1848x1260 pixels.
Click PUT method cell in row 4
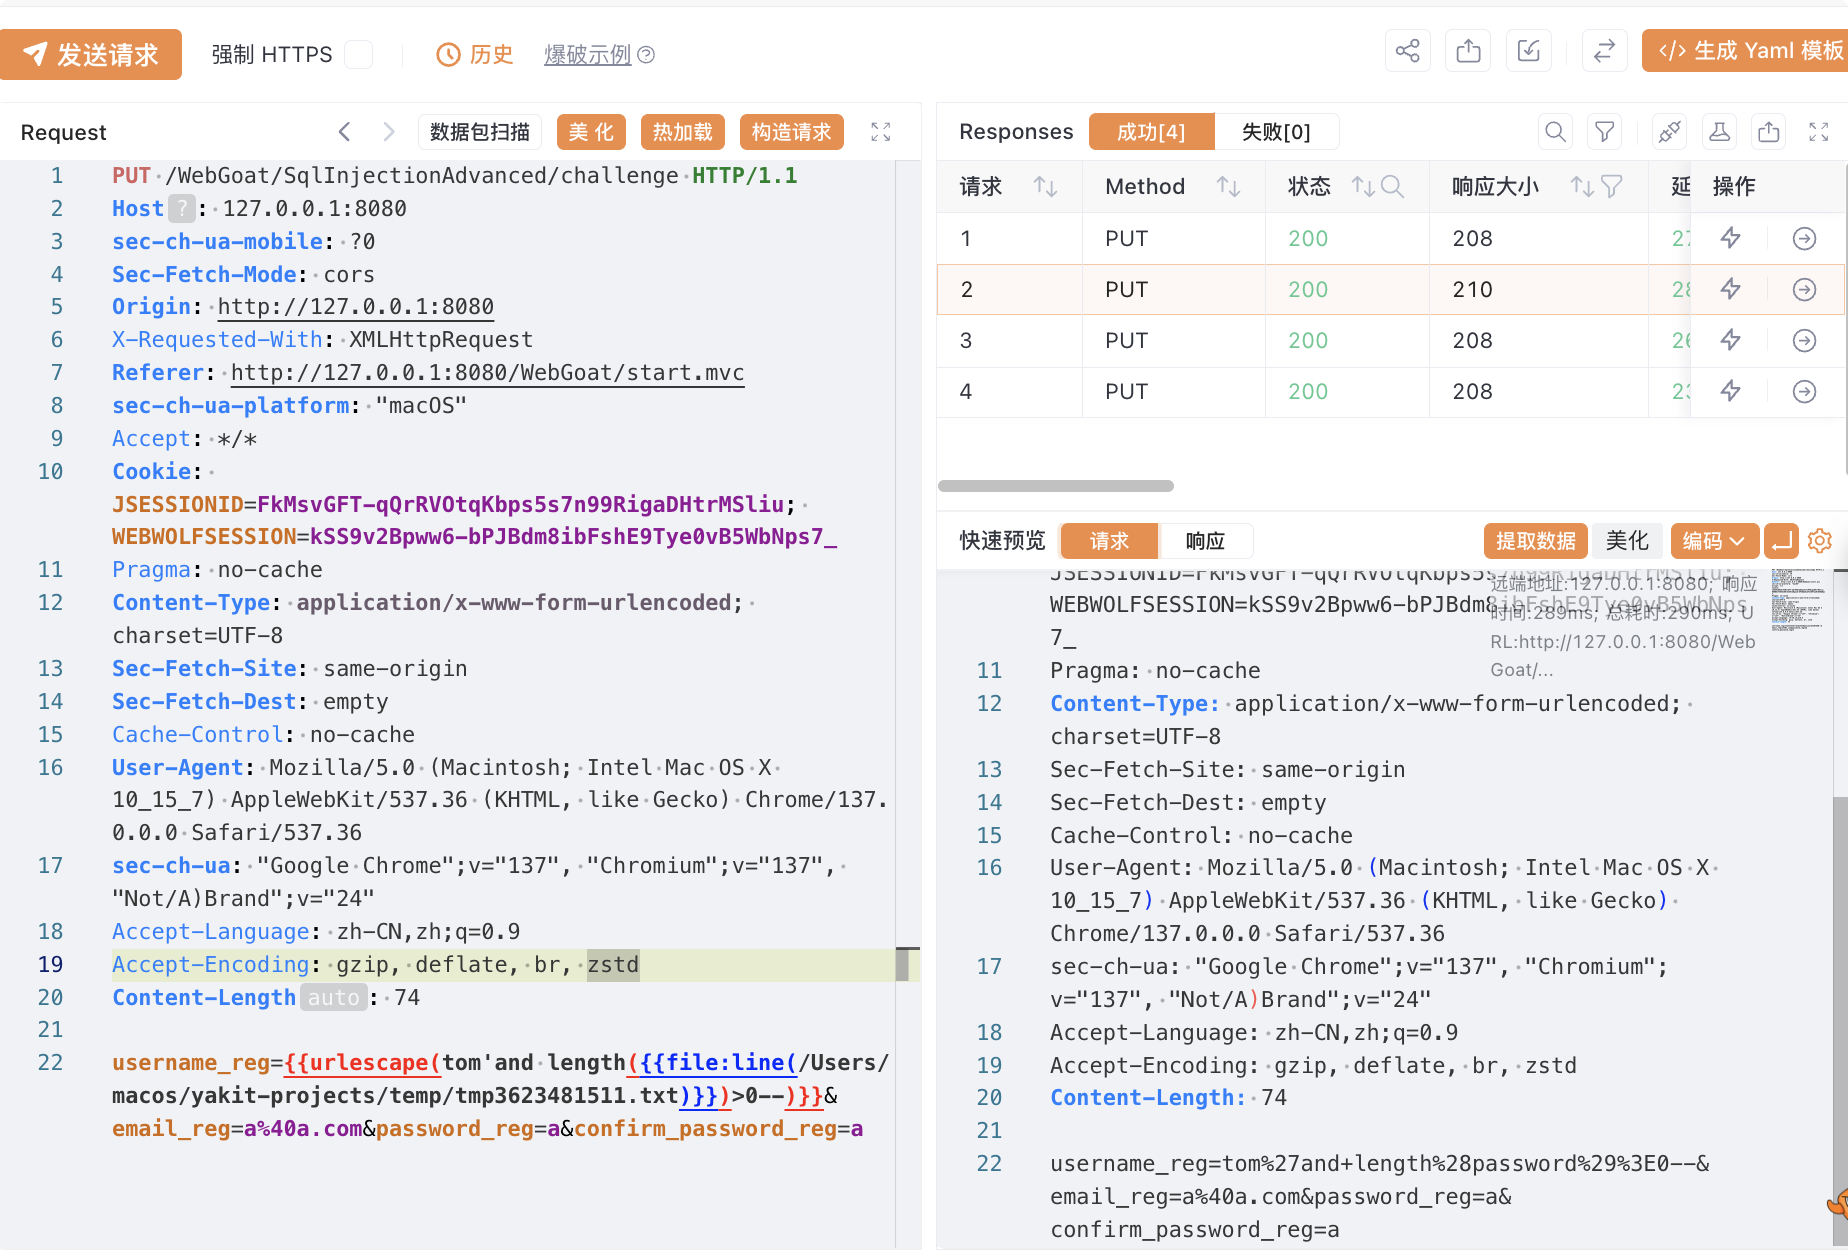pos(1126,391)
